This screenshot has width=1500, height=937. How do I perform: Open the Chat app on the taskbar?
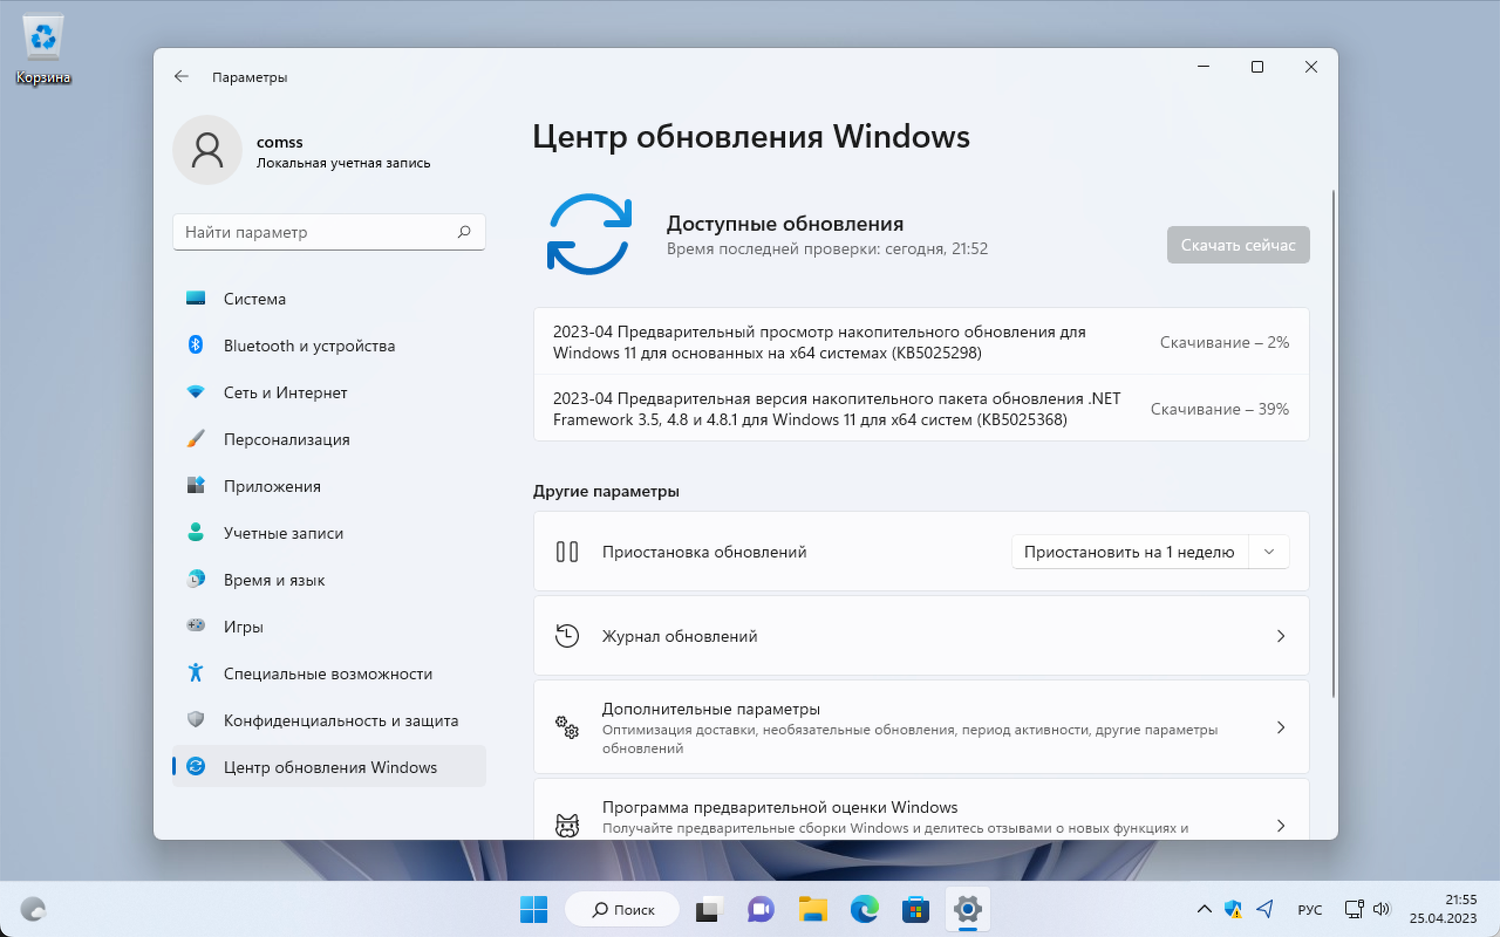tap(761, 909)
